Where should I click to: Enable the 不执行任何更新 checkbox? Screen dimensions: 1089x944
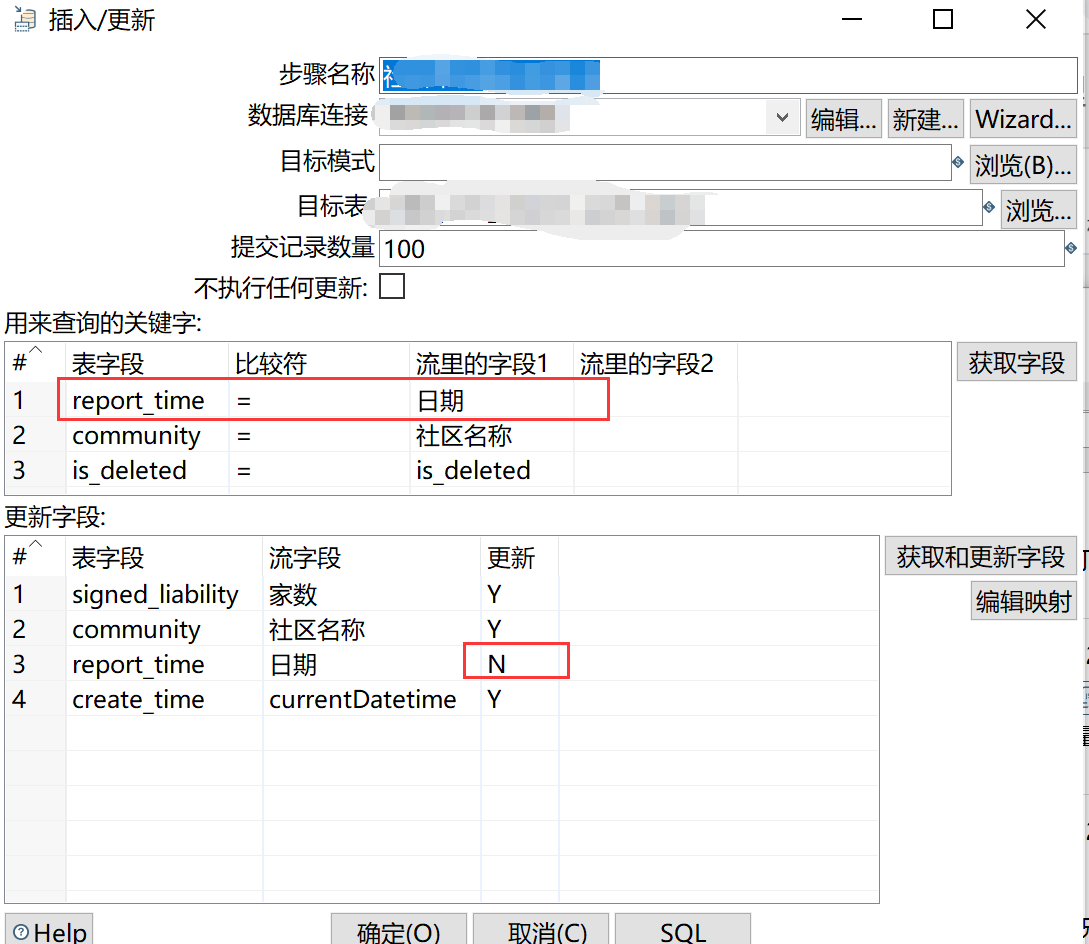pyautogui.click(x=392, y=286)
